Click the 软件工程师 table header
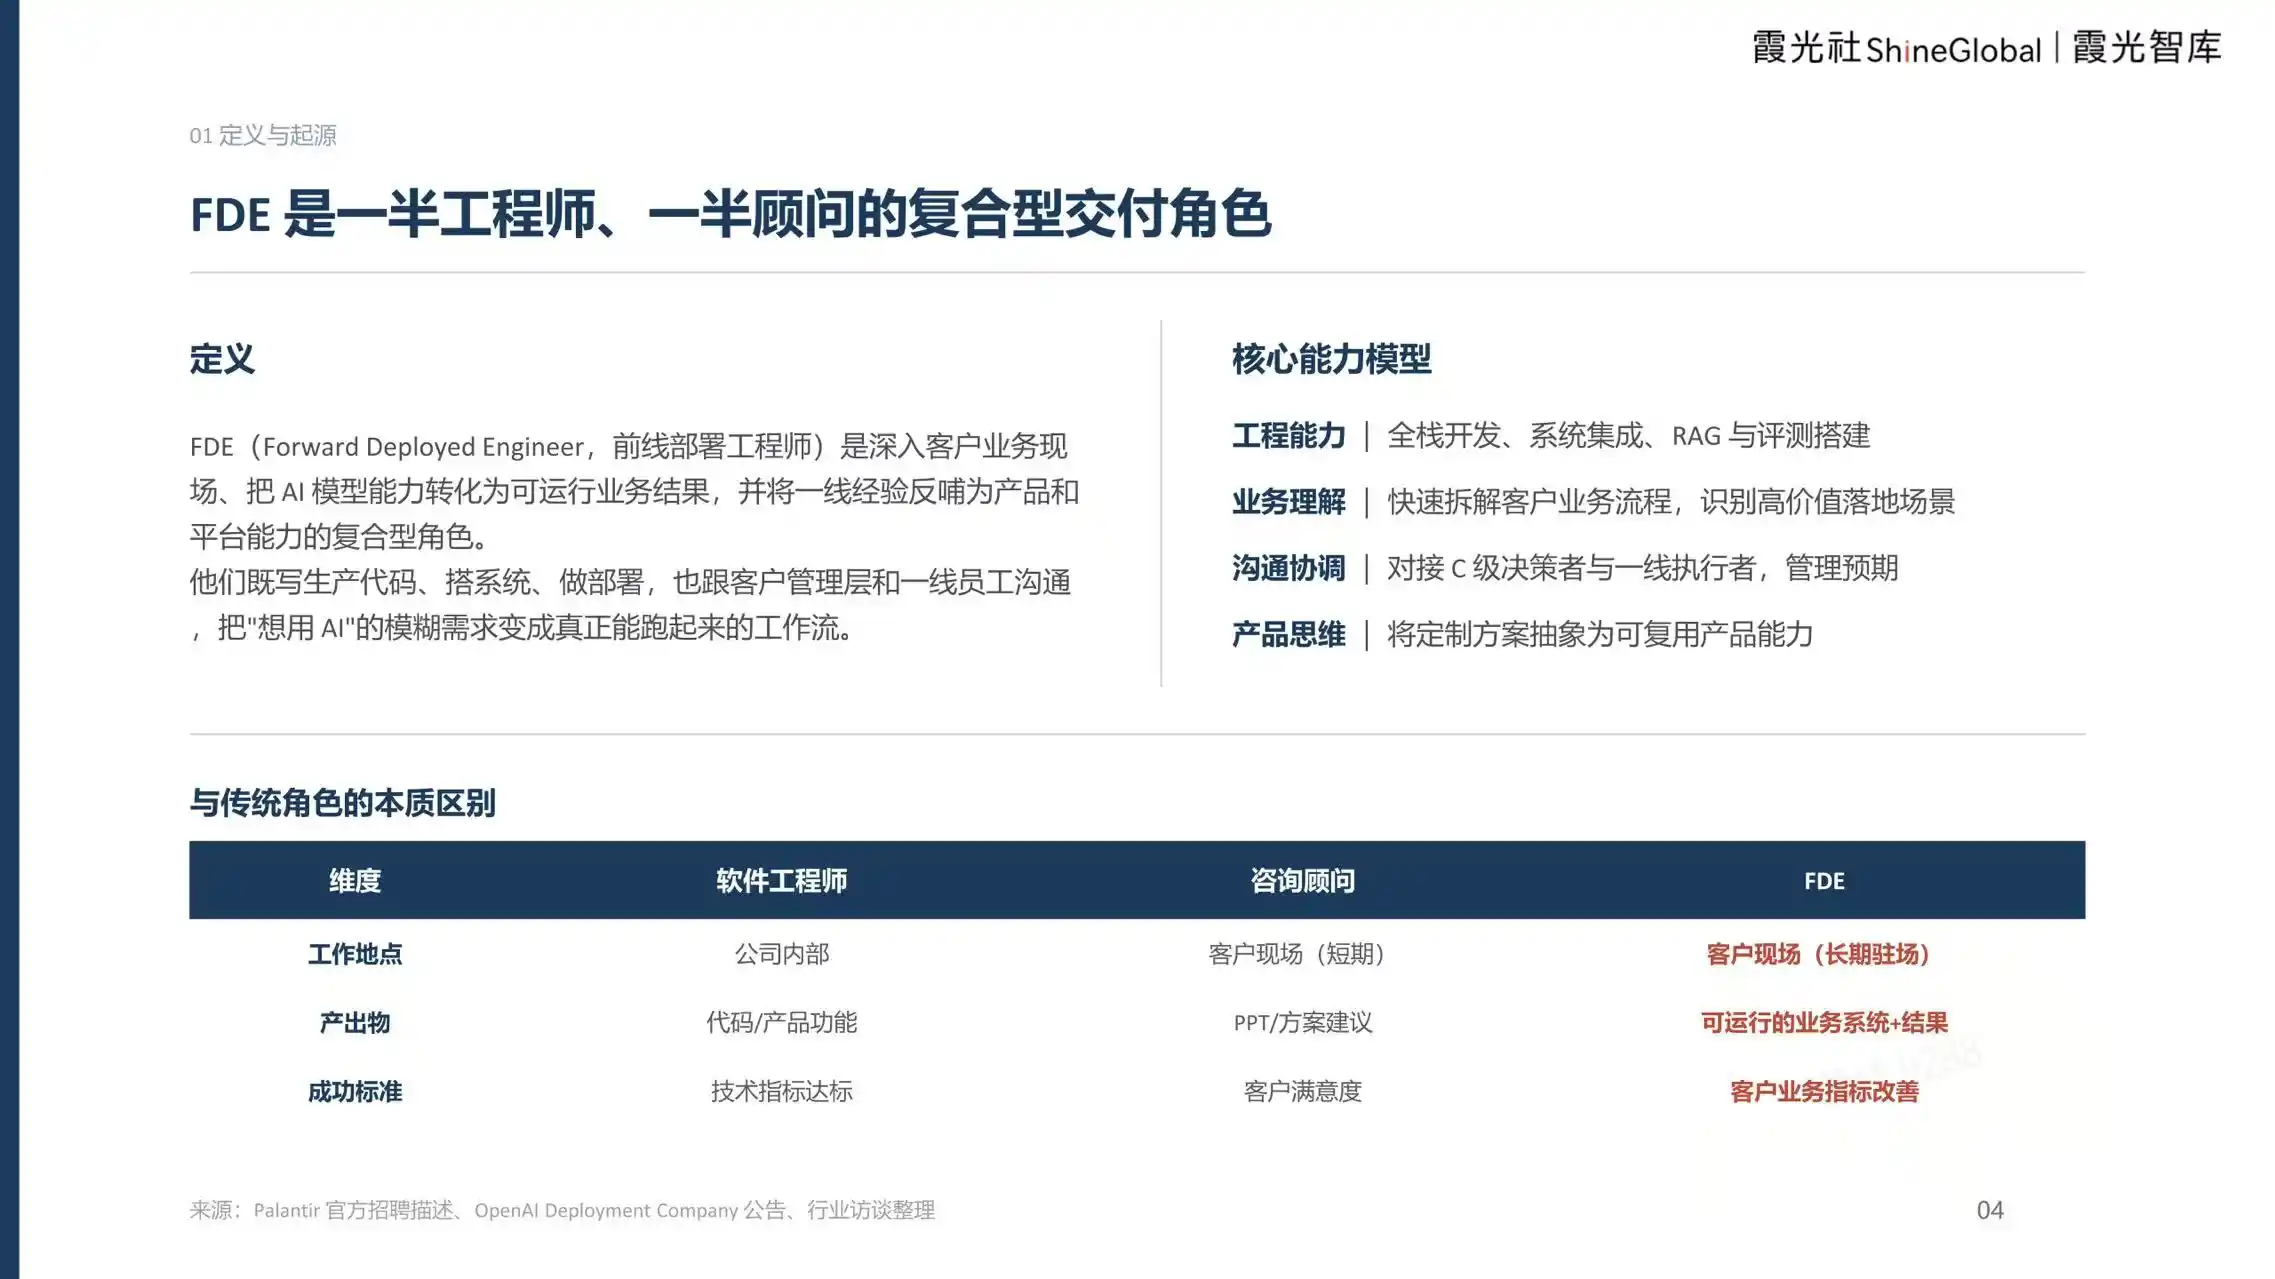Viewport: 2275px width, 1279px height. (x=781, y=880)
